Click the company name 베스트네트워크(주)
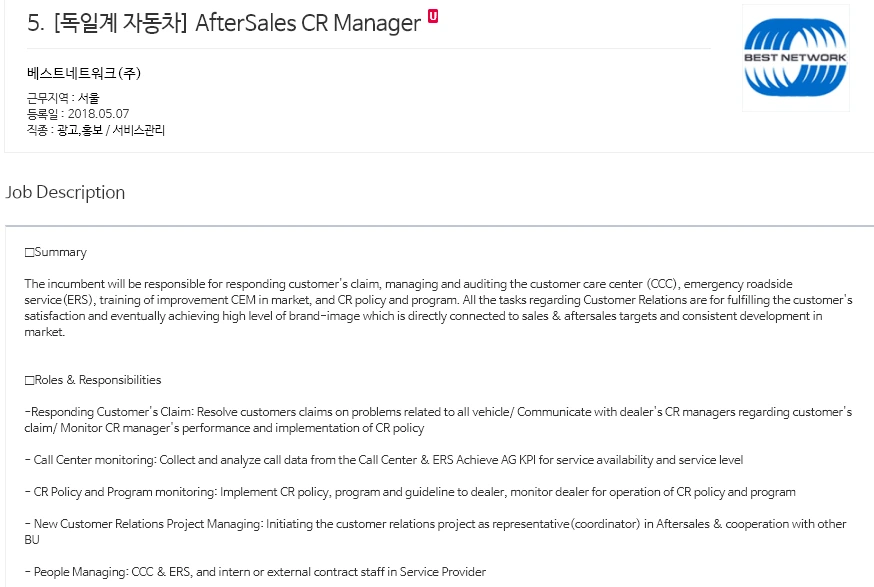The height and width of the screenshot is (587, 874). (x=84, y=73)
